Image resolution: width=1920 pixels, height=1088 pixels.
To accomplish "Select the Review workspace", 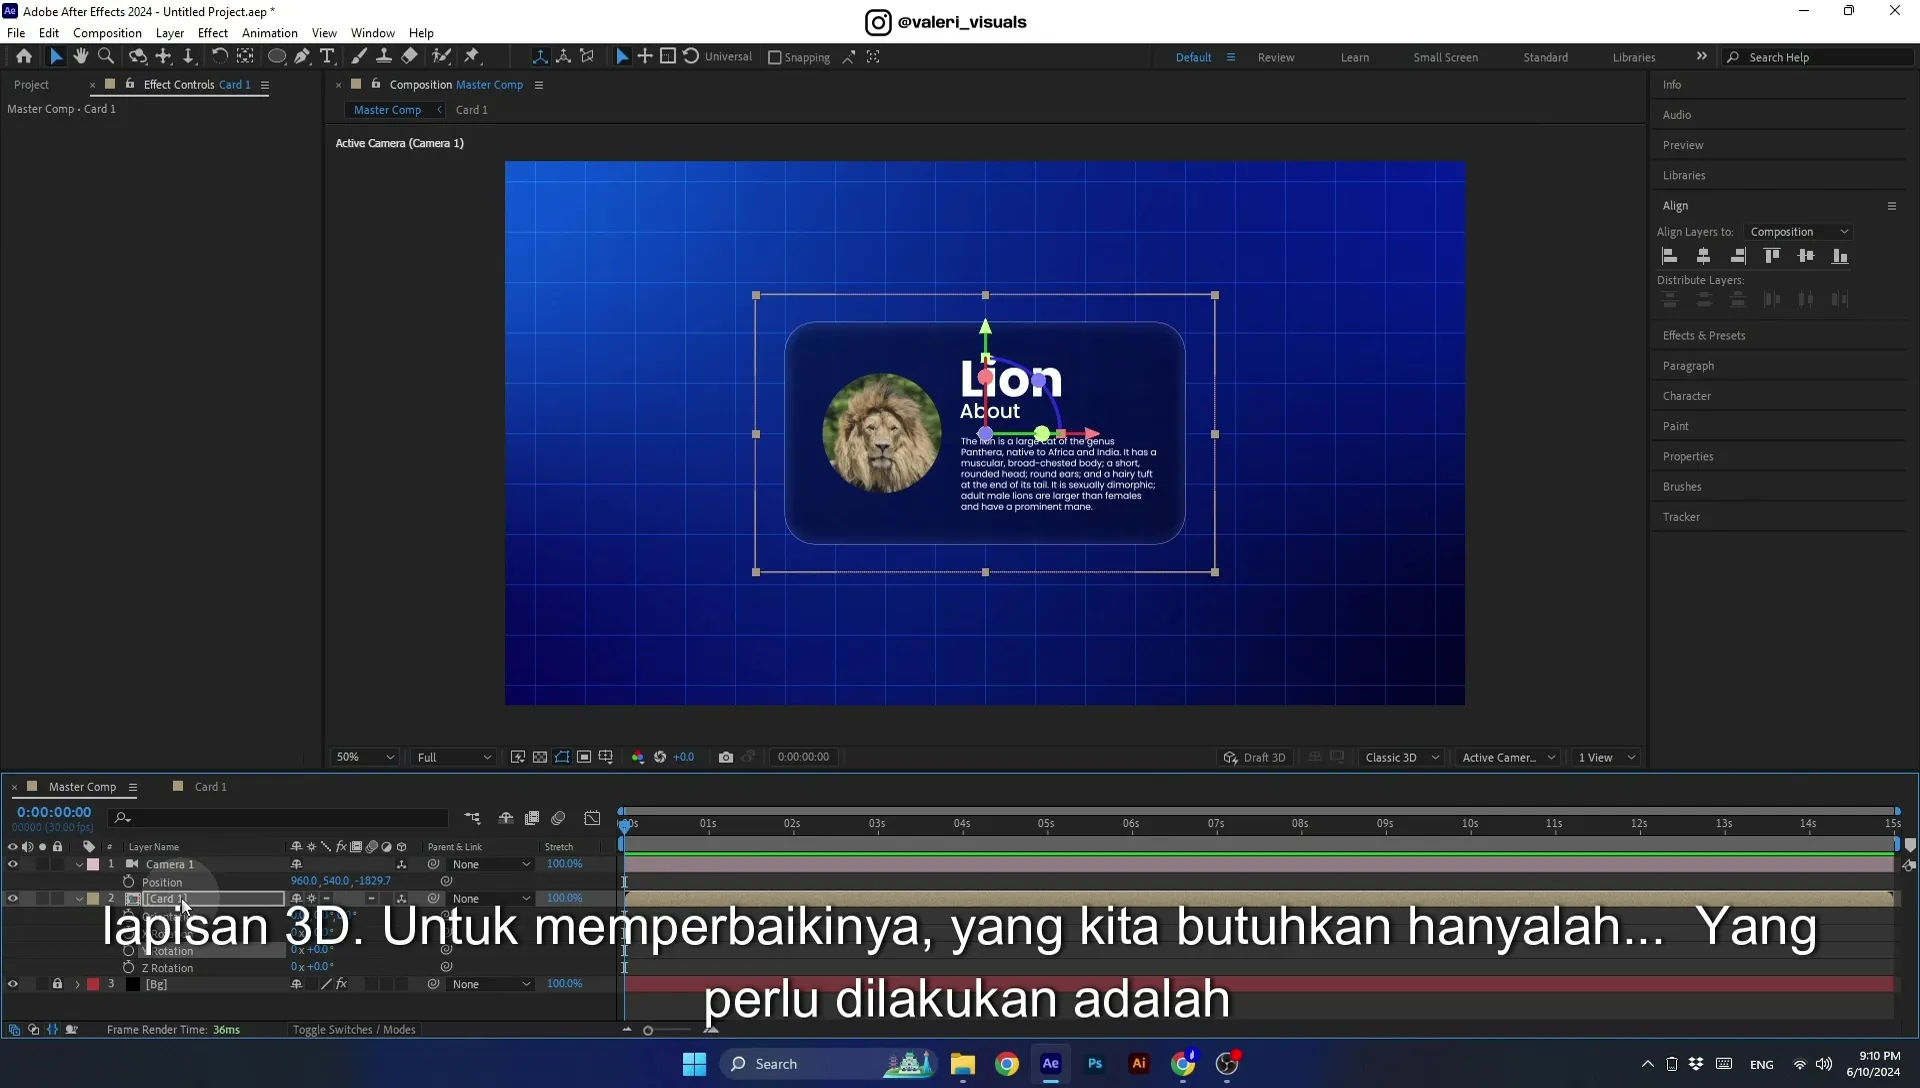I will point(1275,57).
